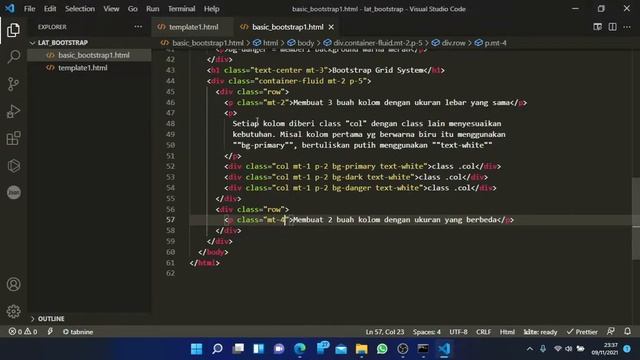640x360 pixels.
Task: Click the editor vertical scrollbar
Action: coord(636,218)
